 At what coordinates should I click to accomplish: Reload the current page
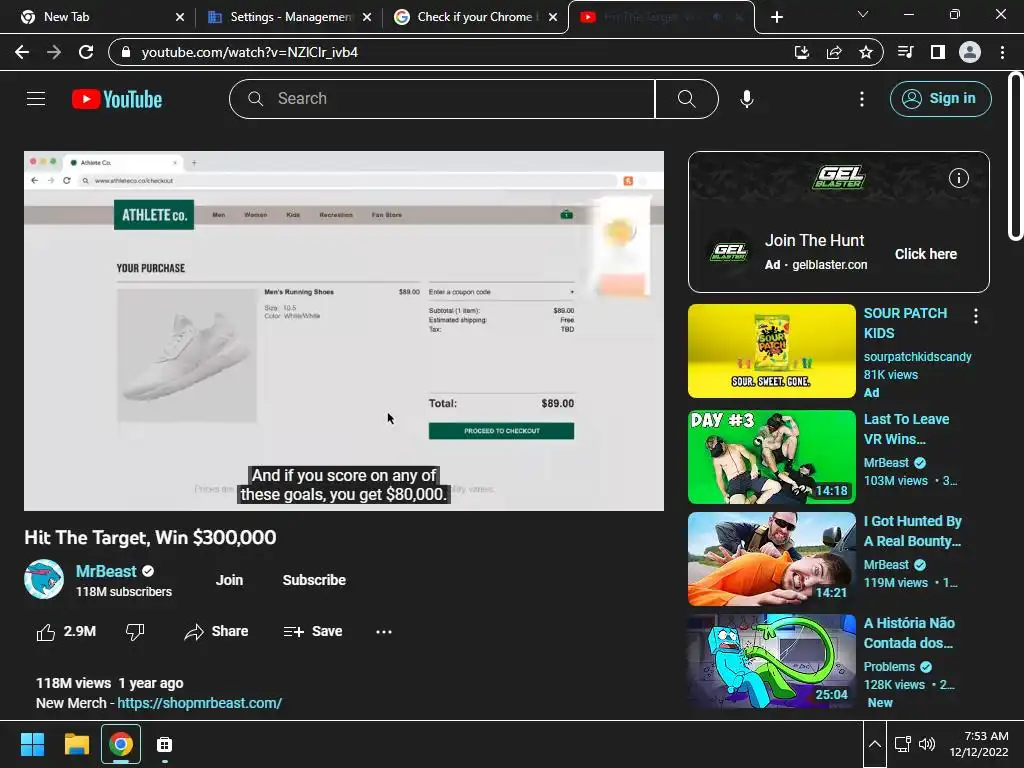86,52
